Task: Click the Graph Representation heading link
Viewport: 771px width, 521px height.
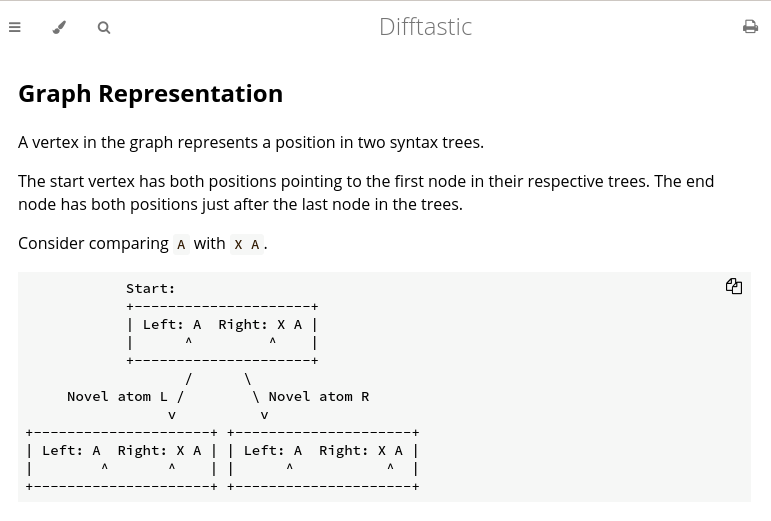Action: [x=150, y=93]
